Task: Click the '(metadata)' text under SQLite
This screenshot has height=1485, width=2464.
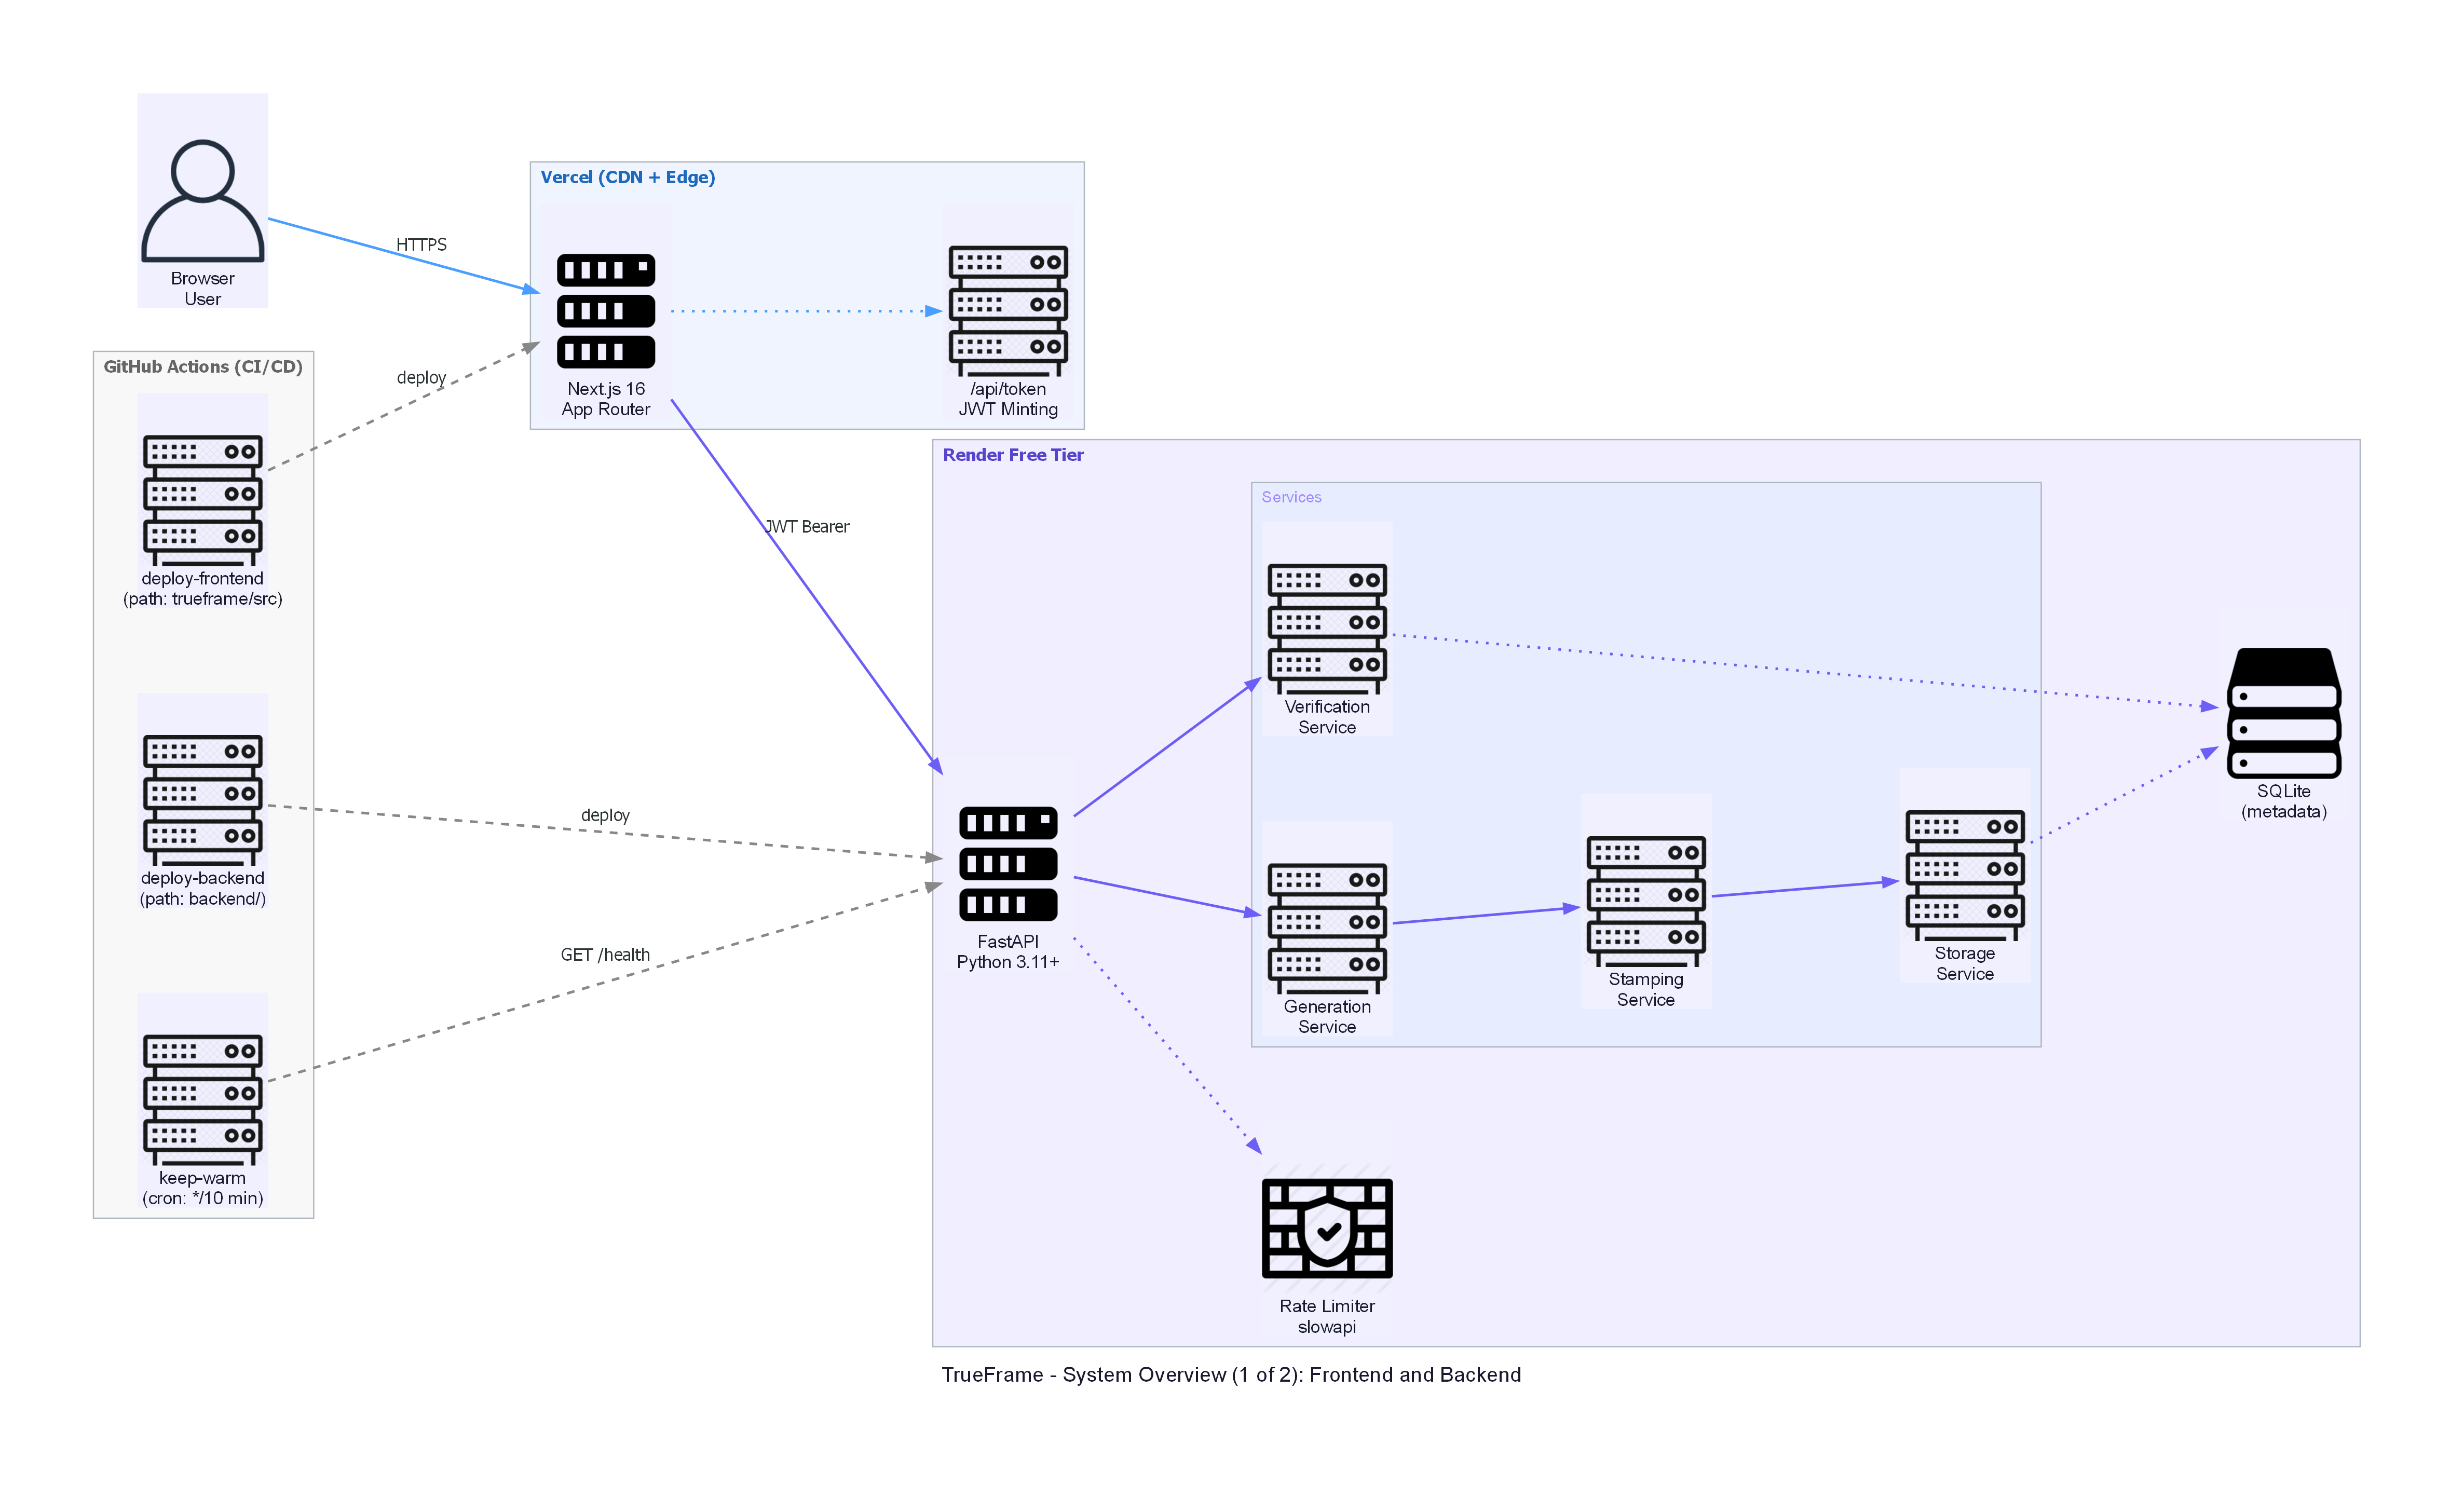Action: pyautogui.click(x=2284, y=812)
